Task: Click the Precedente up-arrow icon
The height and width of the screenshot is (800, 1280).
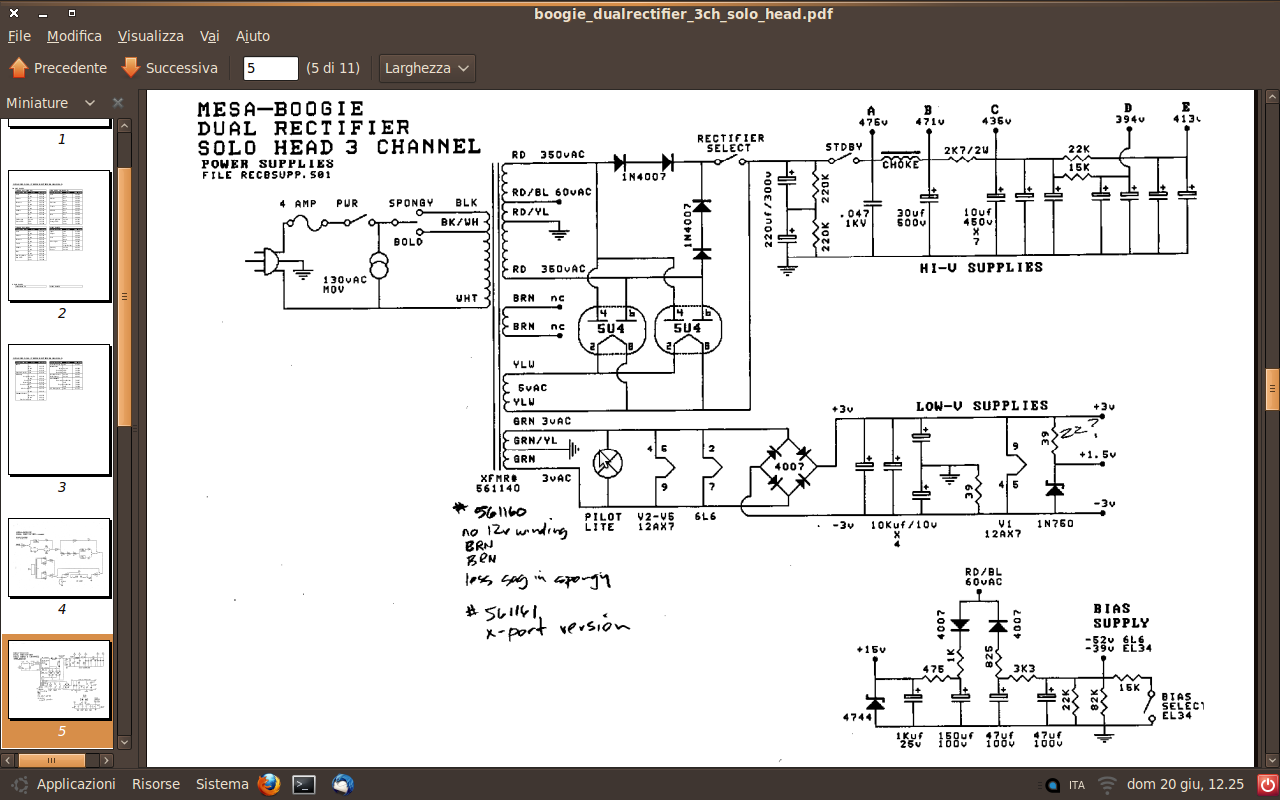Action: pos(19,68)
